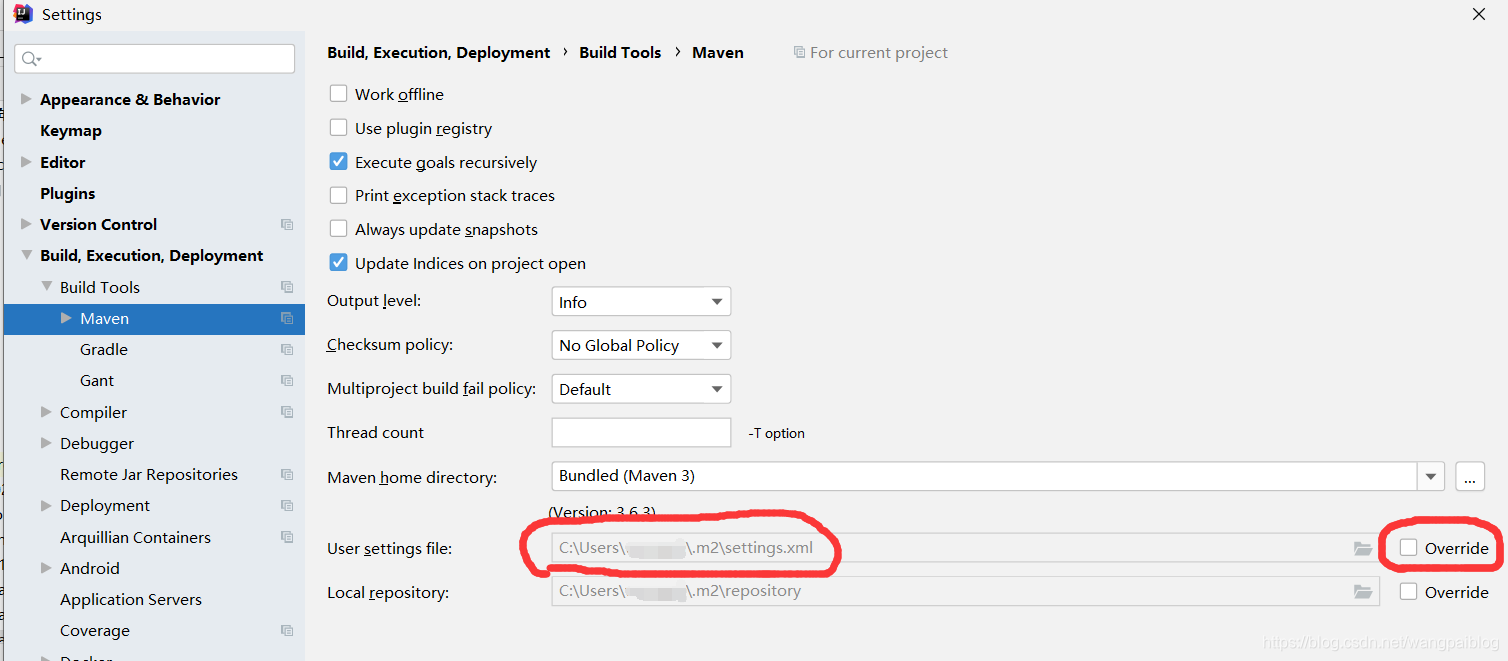Click Maven breadcrumb
The image size is (1508, 661).
pos(718,53)
